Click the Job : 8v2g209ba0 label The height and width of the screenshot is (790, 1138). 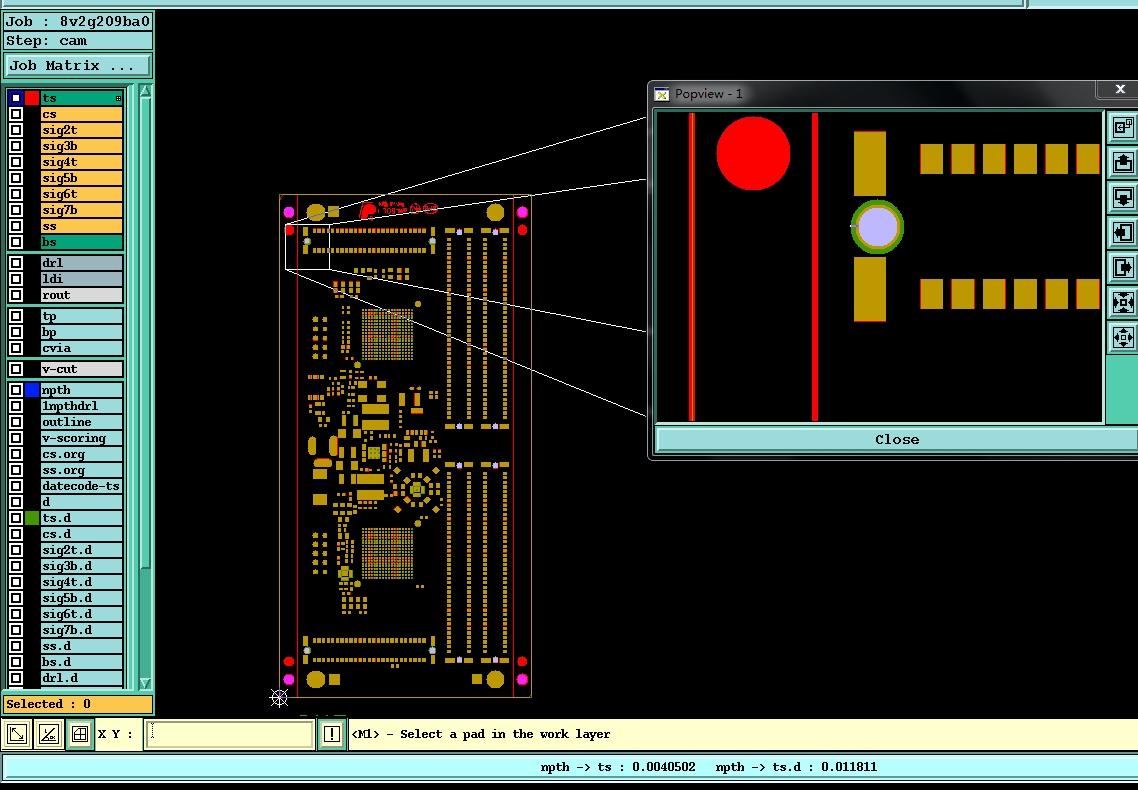point(78,21)
